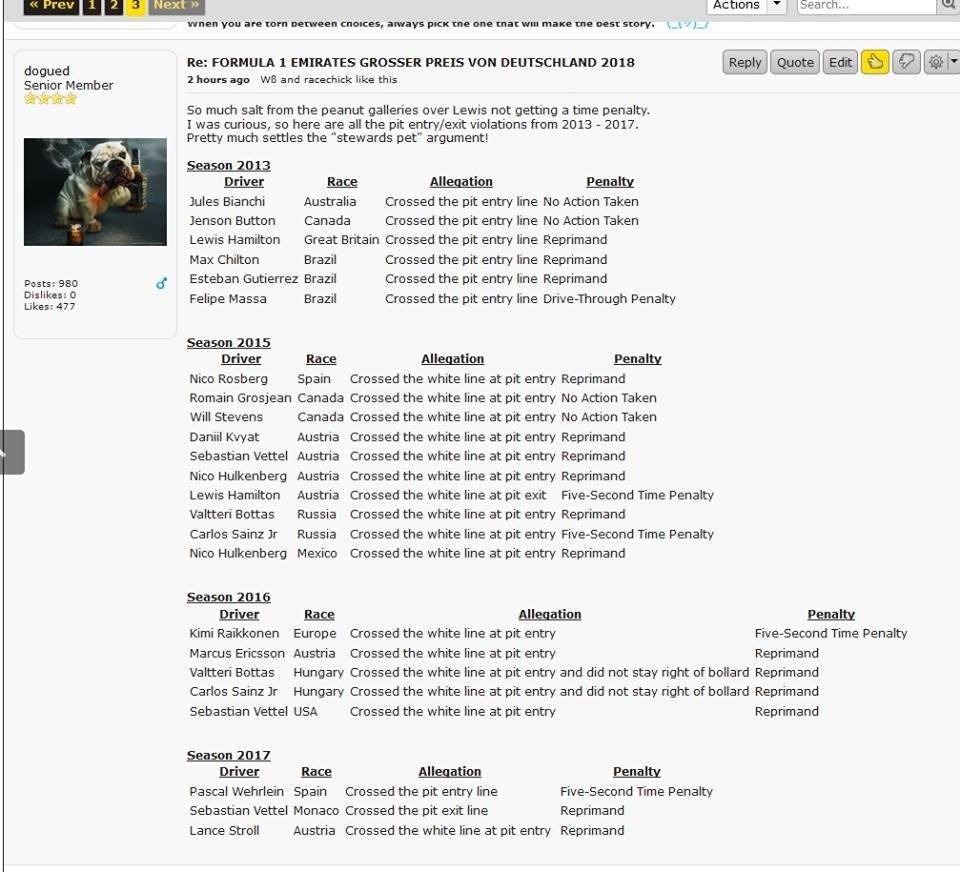Open dogued's bulldog avatar image

[x=95, y=192]
